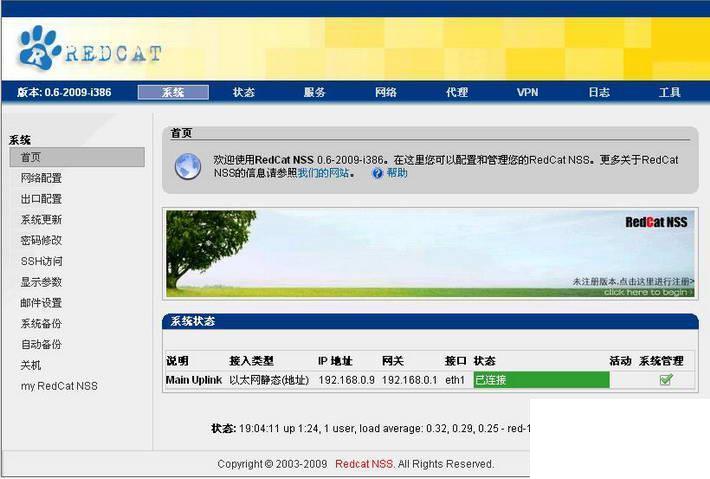The image size is (710, 479).
Task: Open the 工具 menu tab
Action: [x=670, y=92]
